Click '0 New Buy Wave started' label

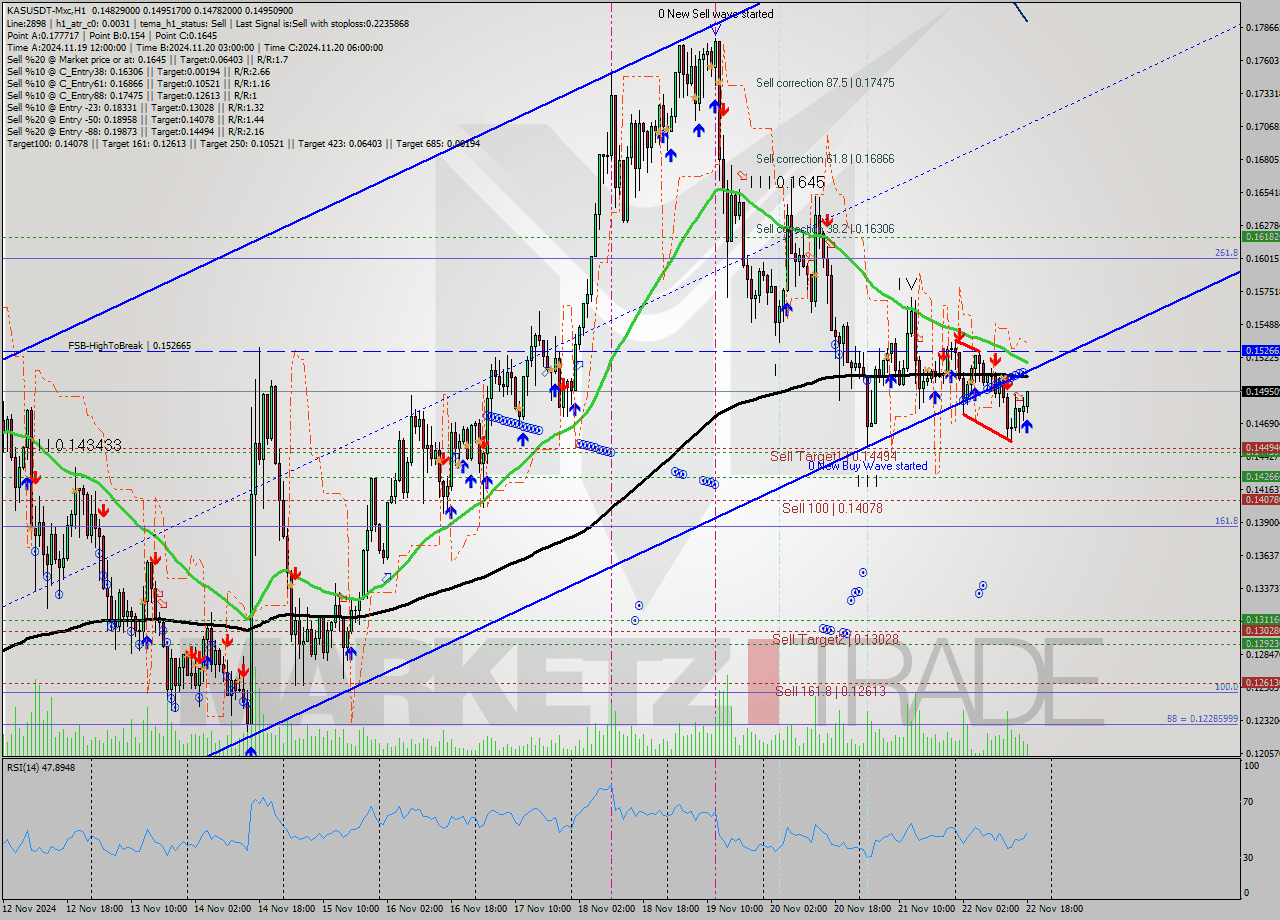click(x=867, y=466)
